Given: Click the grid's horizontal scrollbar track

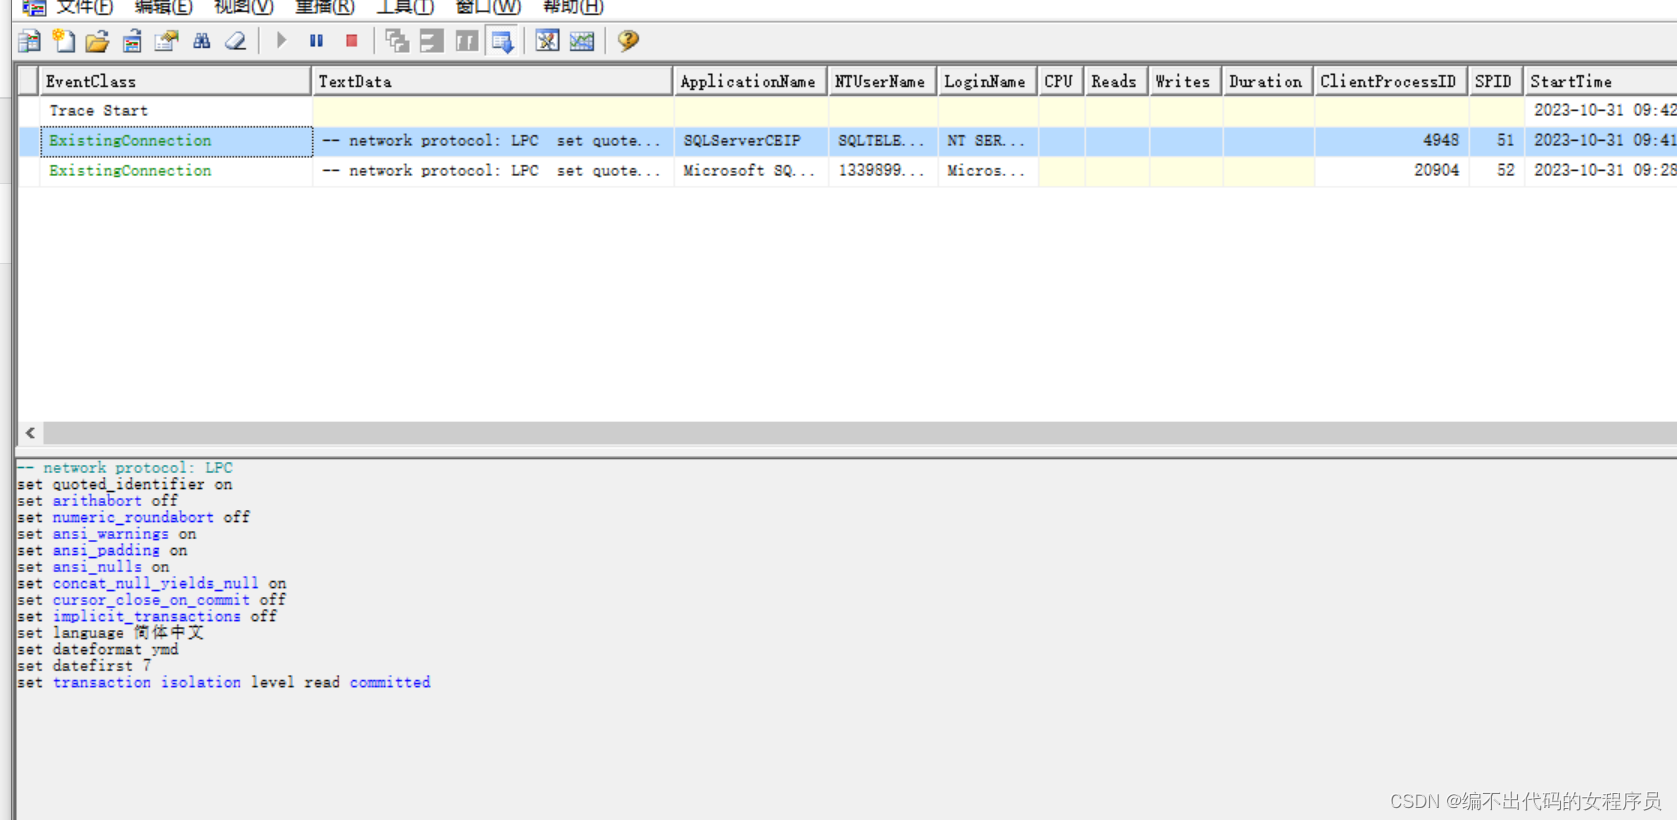Looking at the screenshot, I should click(x=860, y=433).
